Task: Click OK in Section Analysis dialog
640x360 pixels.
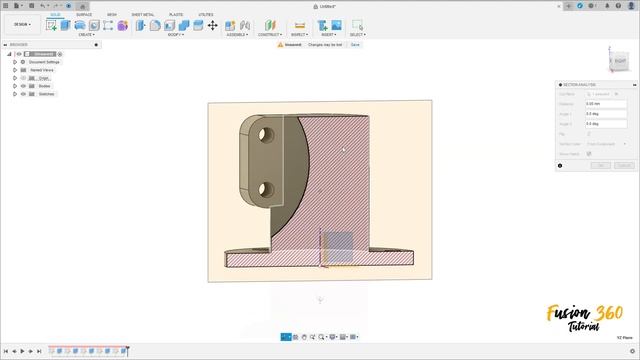Action: [600, 165]
